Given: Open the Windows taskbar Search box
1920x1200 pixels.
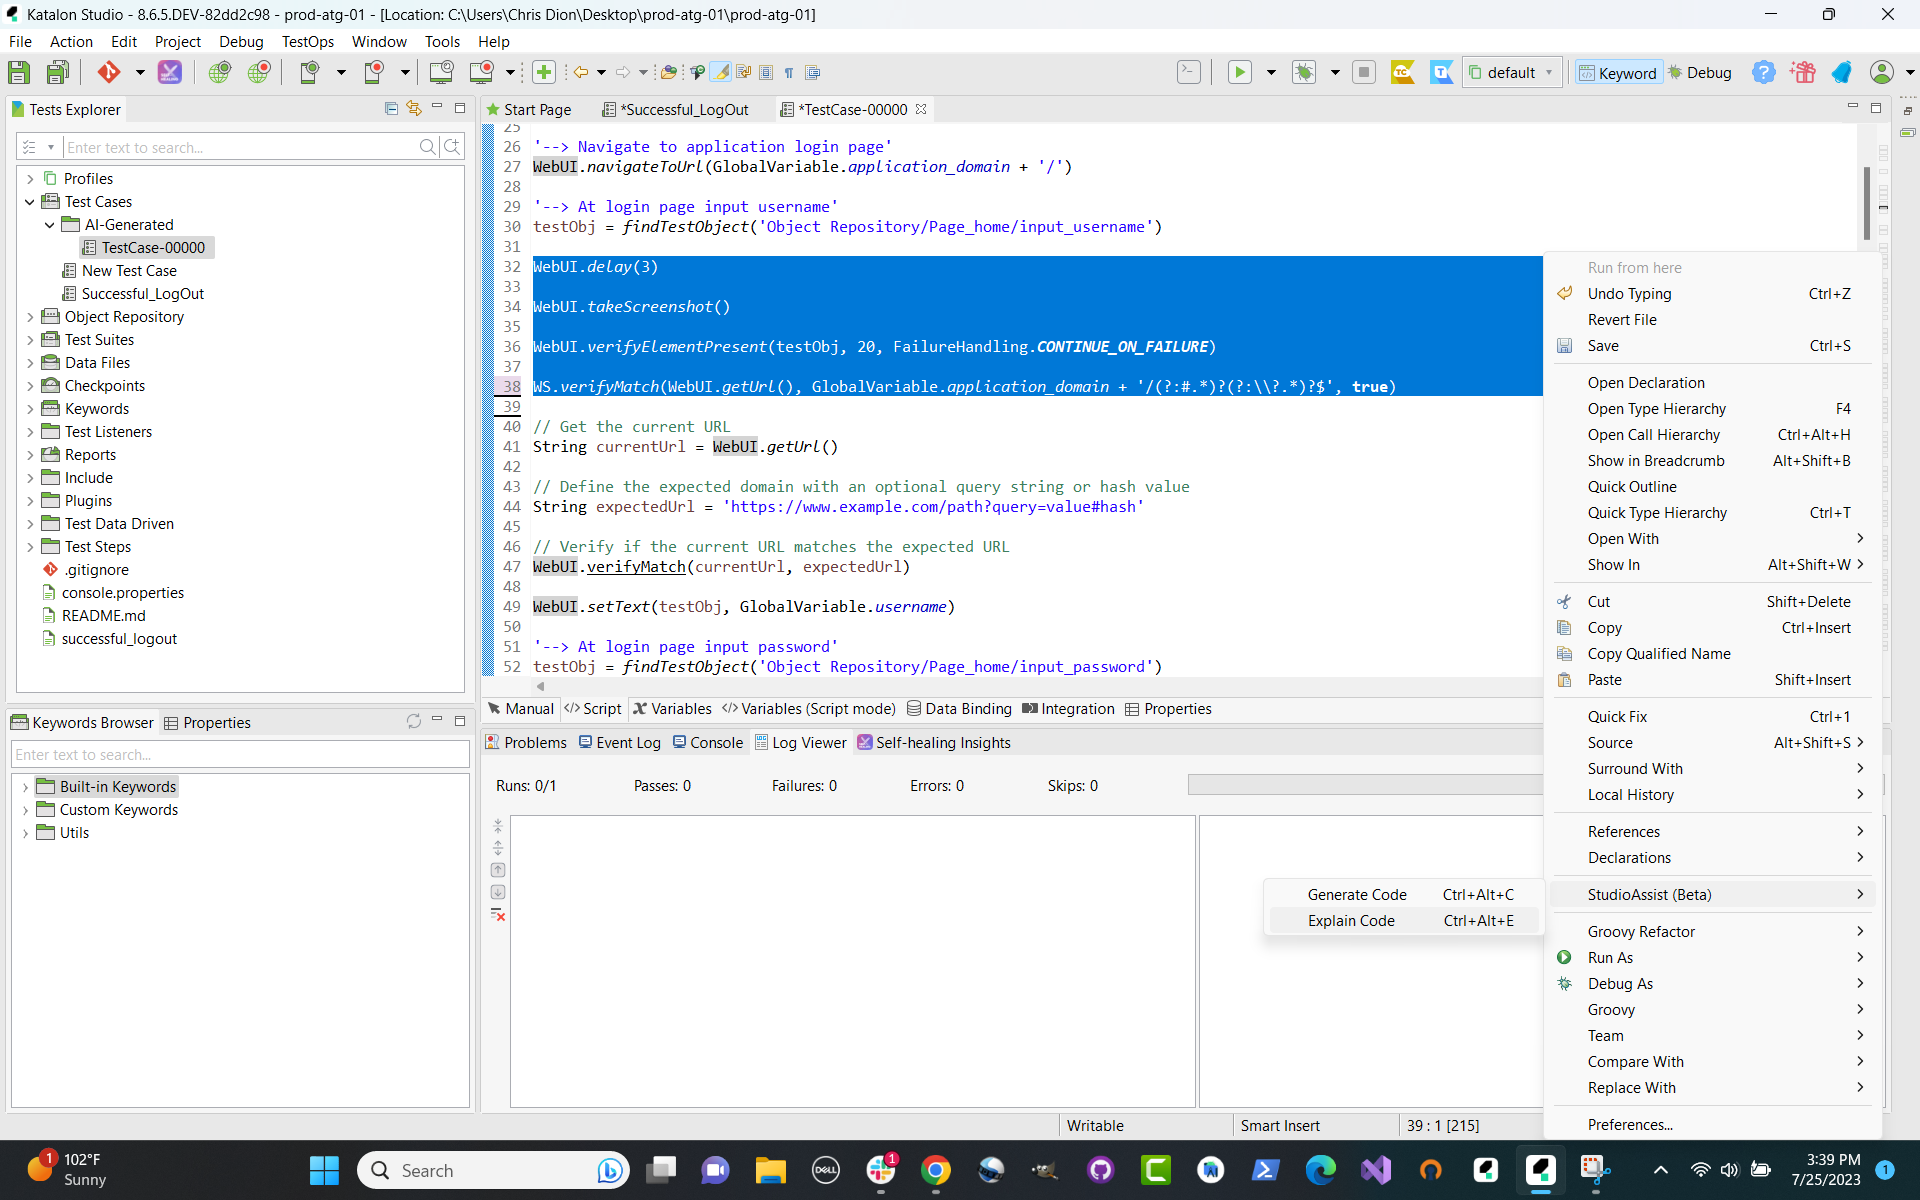Looking at the screenshot, I should coord(494,1170).
